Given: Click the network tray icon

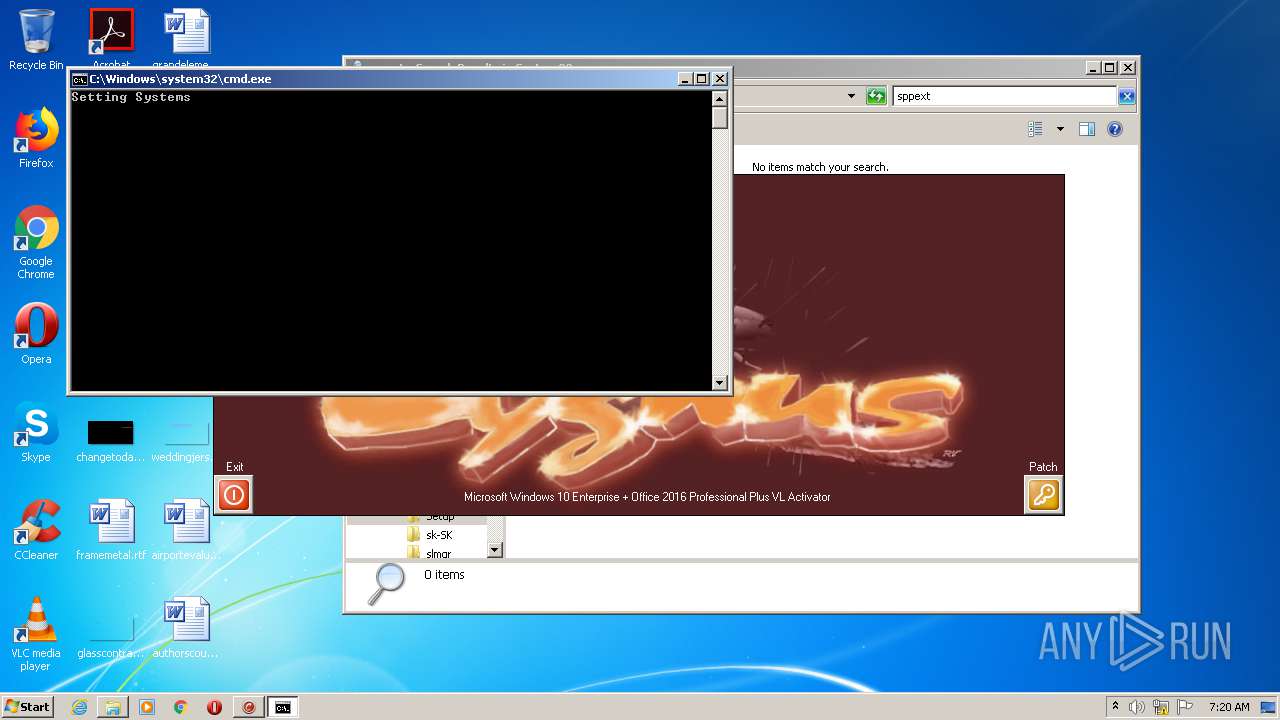Looking at the screenshot, I should [1161, 707].
